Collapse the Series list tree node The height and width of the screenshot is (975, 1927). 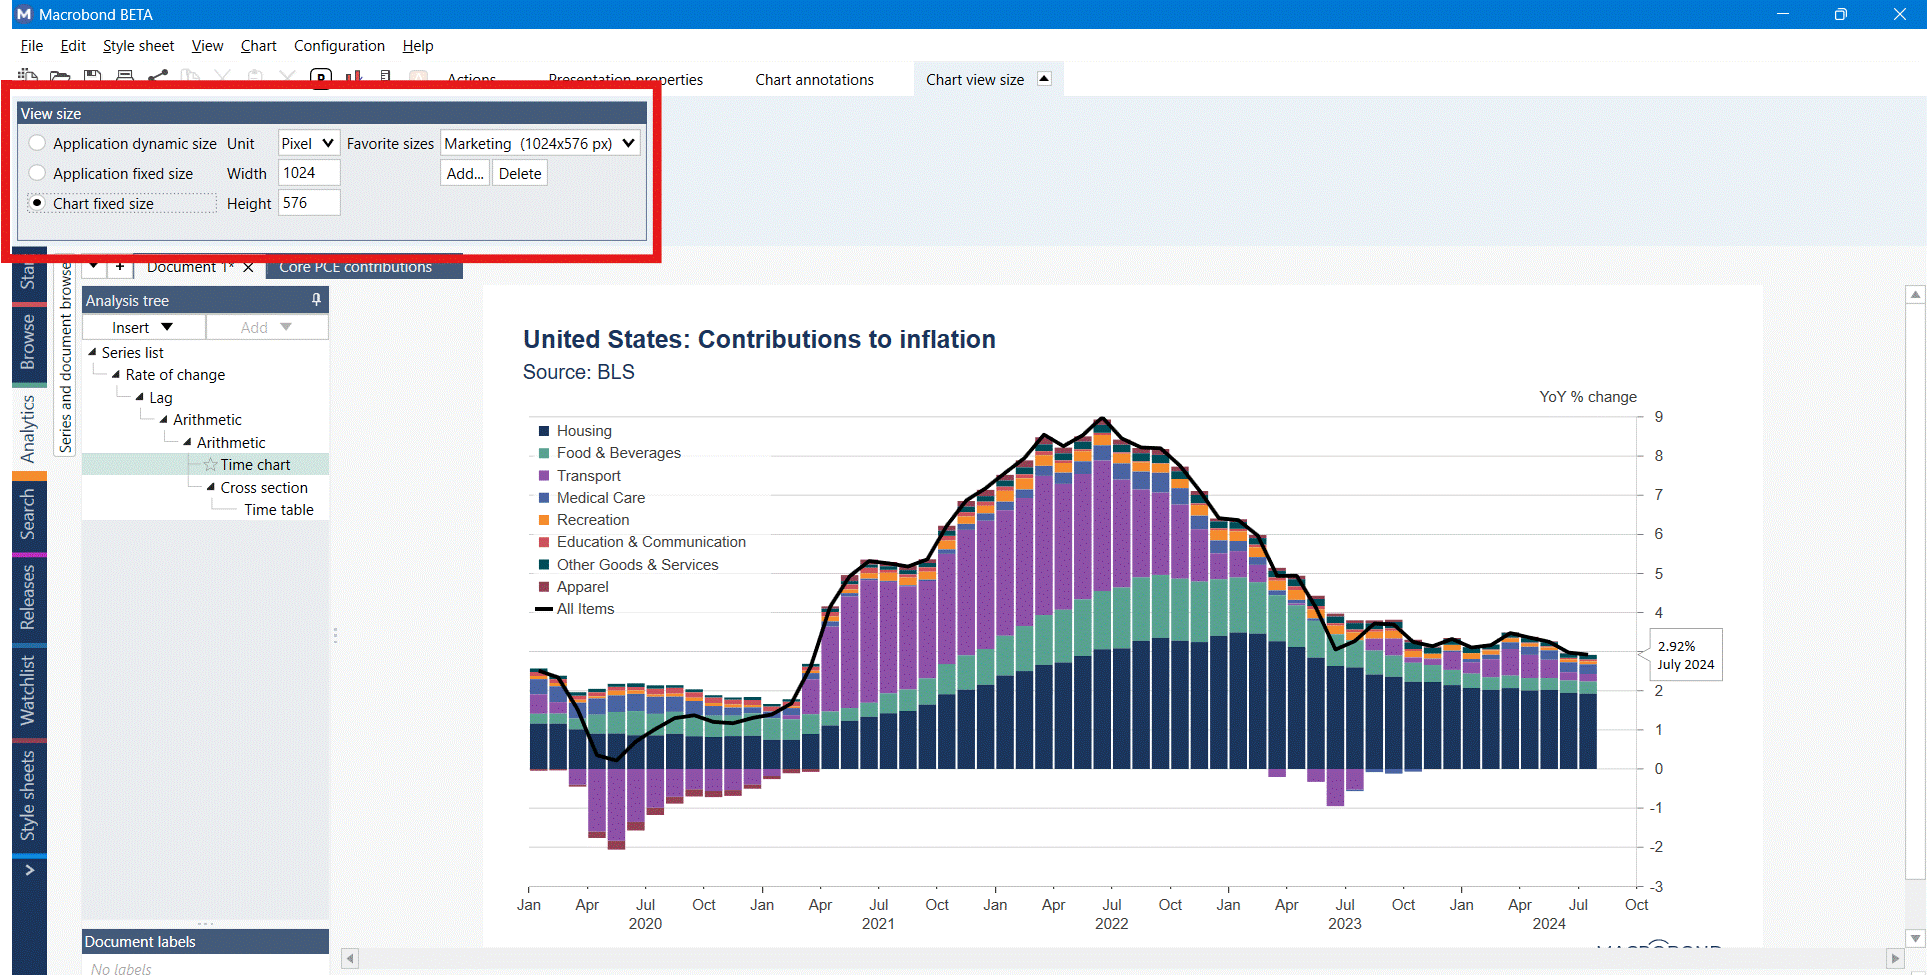tap(93, 352)
